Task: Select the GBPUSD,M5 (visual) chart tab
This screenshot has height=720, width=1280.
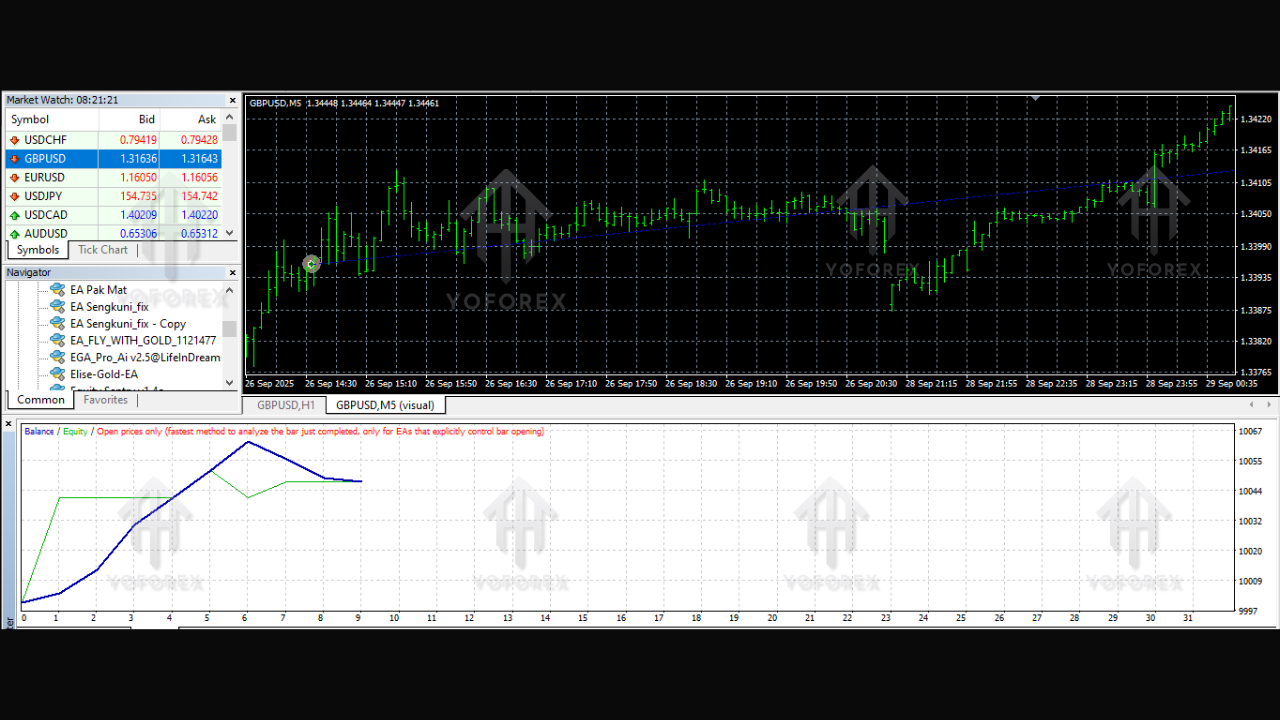Action: tap(385, 405)
